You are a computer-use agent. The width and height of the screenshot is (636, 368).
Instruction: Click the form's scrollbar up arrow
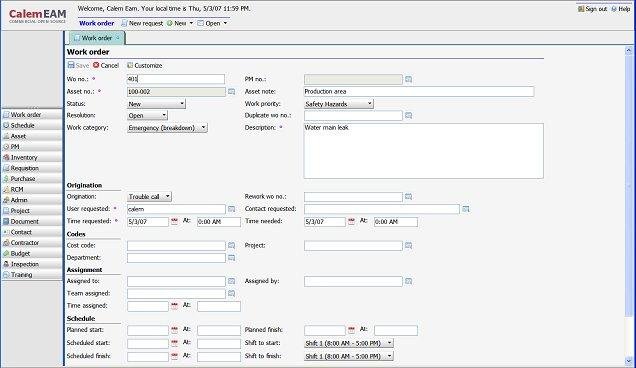tap(629, 51)
